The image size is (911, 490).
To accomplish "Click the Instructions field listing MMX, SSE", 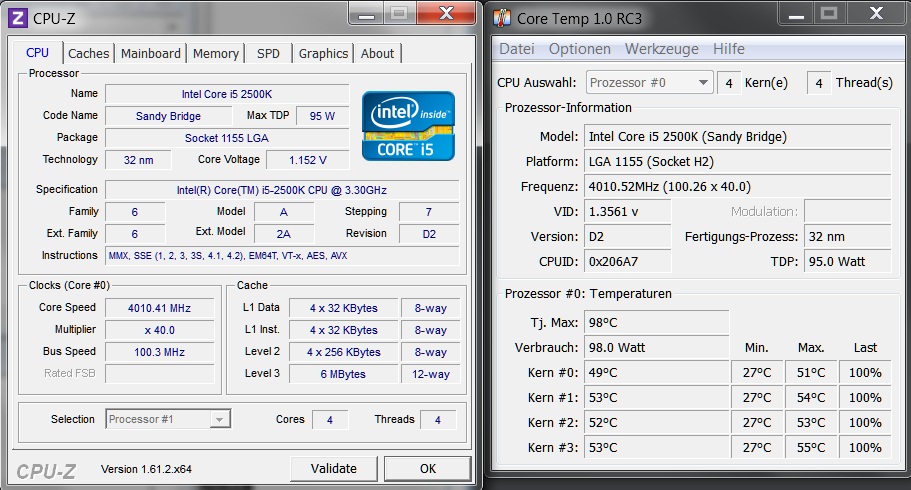I will click(281, 256).
